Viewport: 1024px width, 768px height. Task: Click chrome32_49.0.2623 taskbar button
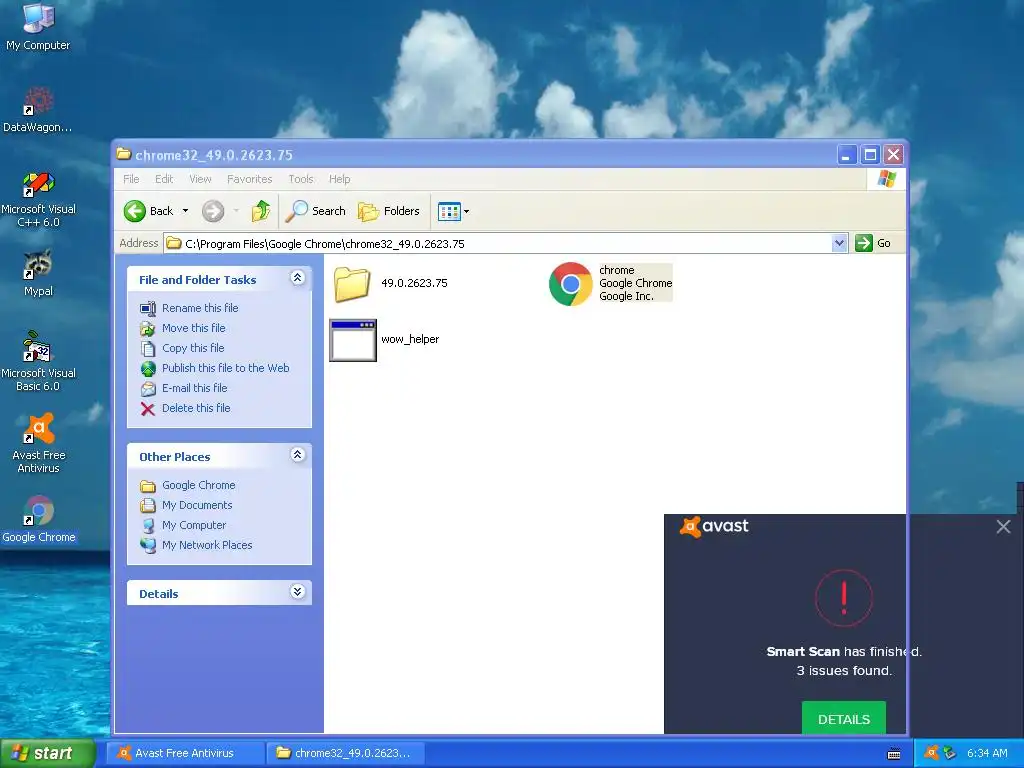tap(346, 753)
